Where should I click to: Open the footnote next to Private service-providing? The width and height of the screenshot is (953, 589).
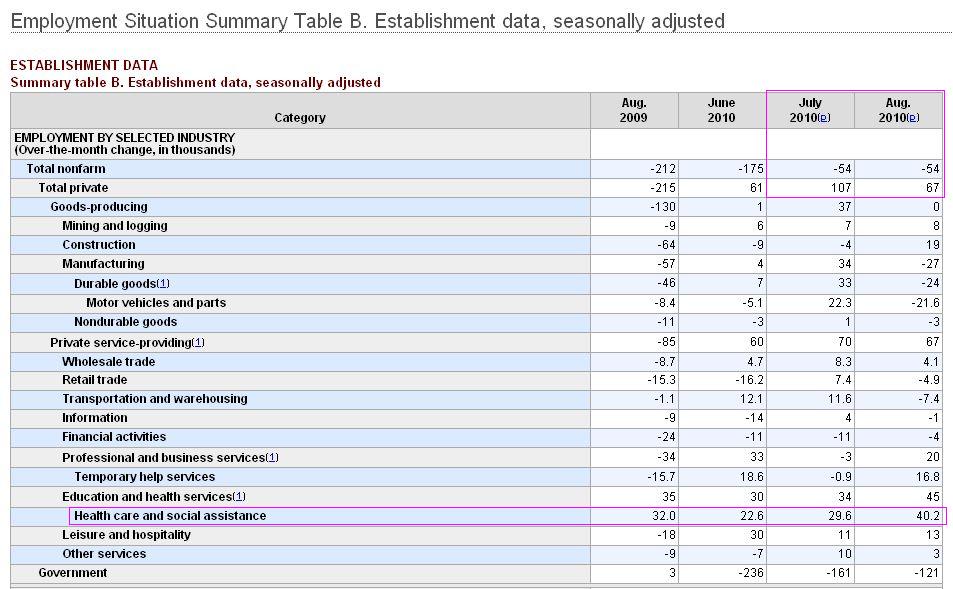(198, 343)
